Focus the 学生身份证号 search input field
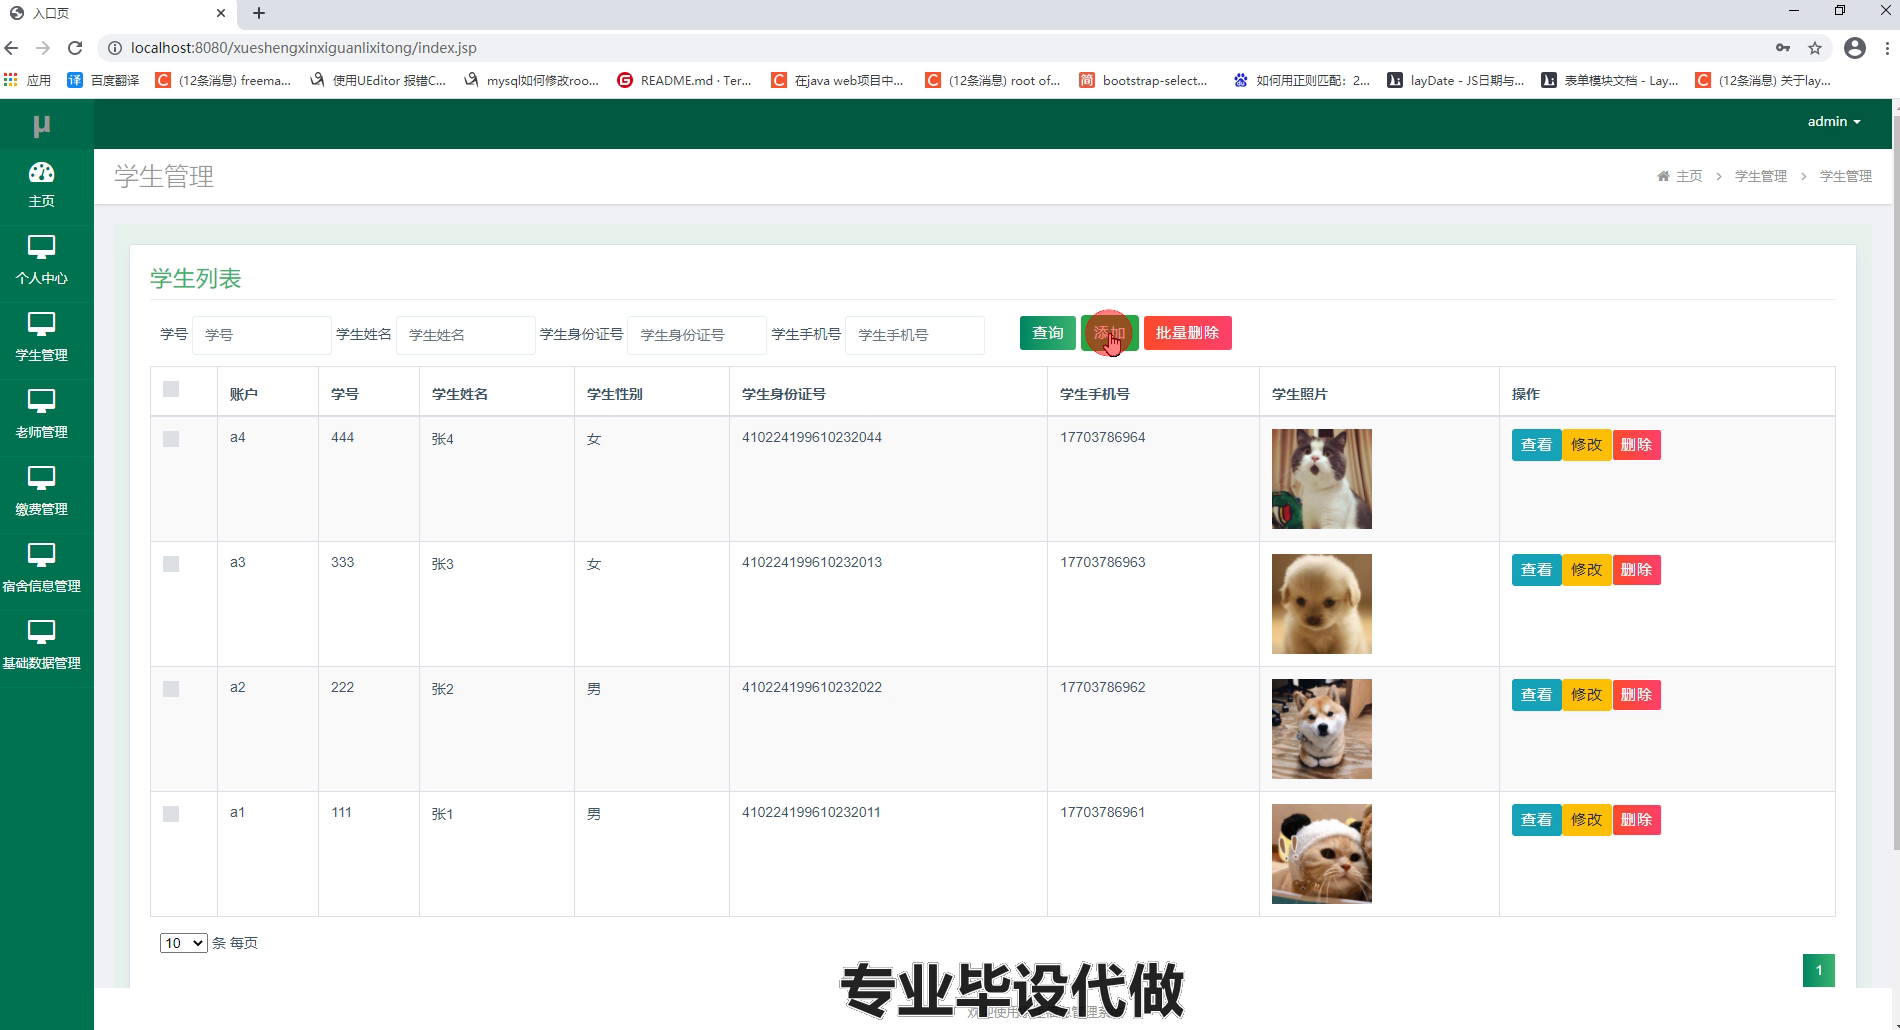This screenshot has width=1900, height=1030. (696, 335)
